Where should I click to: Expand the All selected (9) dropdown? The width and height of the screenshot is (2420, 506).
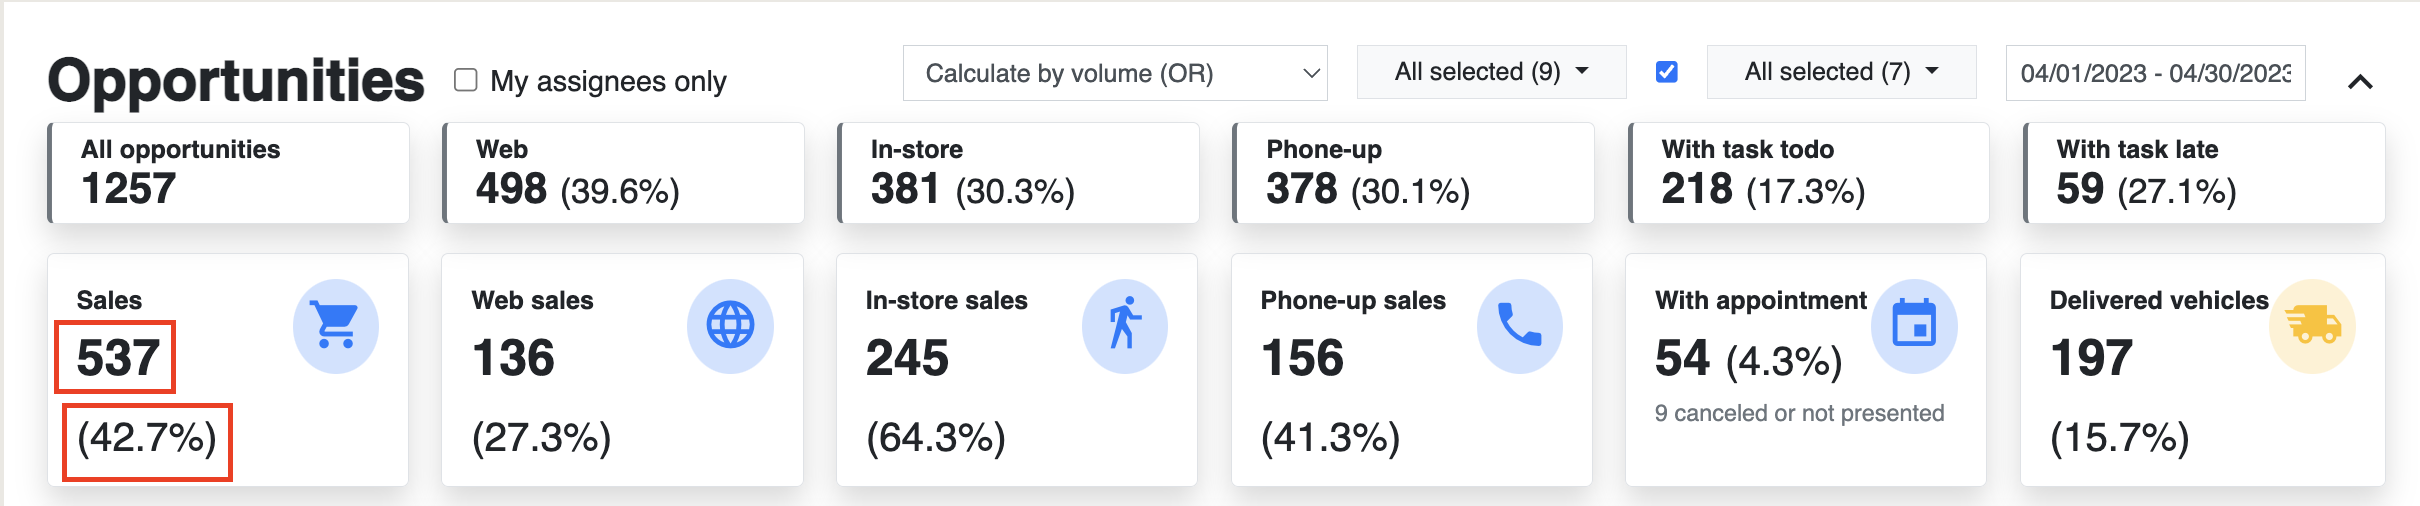[1491, 72]
